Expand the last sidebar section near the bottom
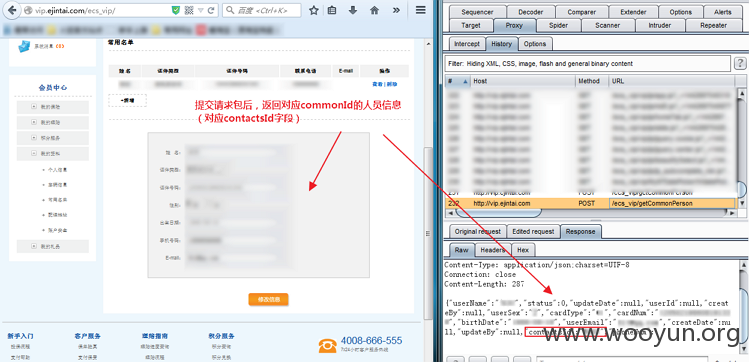This screenshot has width=749, height=362. (x=34, y=246)
